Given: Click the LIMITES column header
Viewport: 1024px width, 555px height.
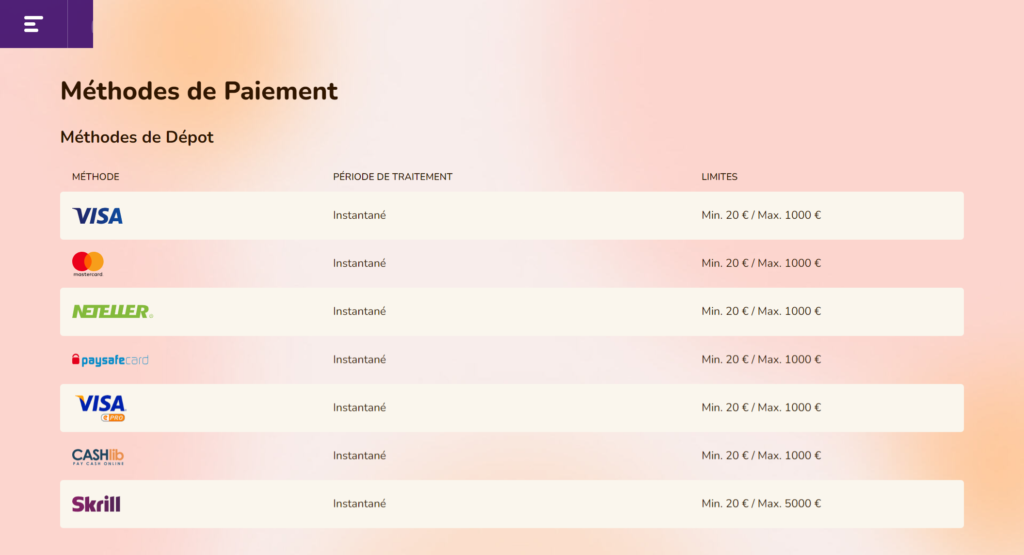Looking at the screenshot, I should click(719, 177).
